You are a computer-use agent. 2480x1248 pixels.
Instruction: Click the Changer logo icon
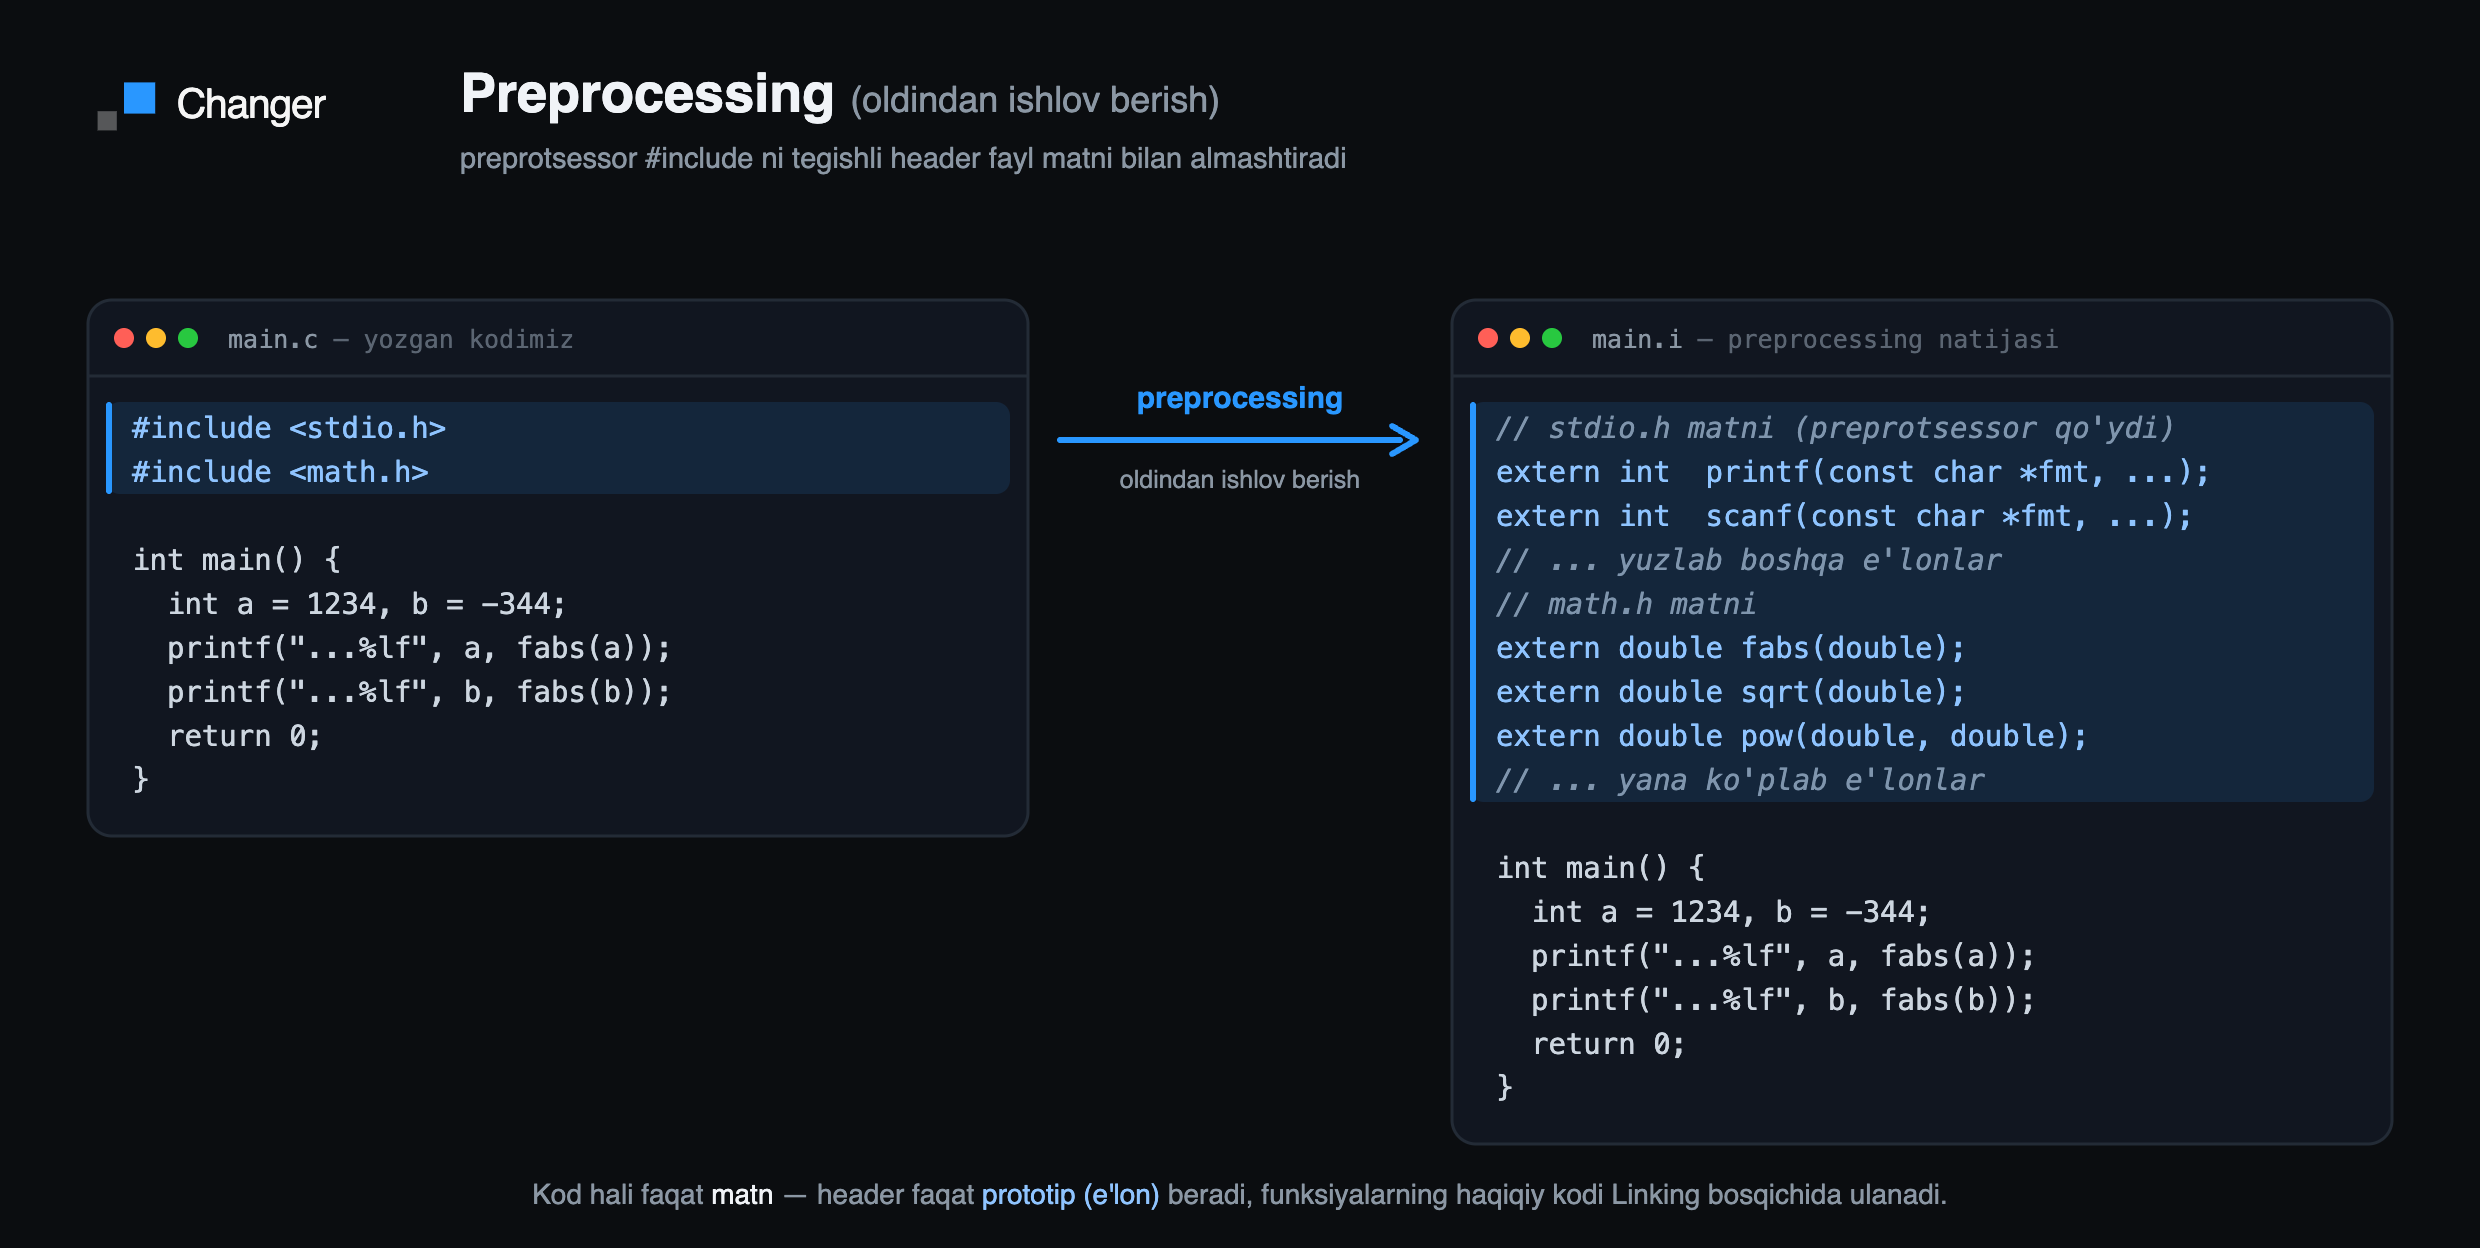click(127, 106)
